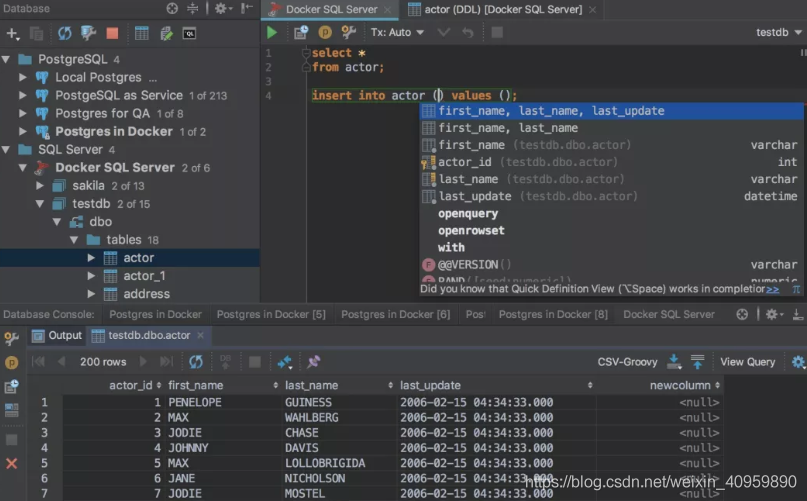Click the reload page icon in results toolbar

click(x=196, y=361)
